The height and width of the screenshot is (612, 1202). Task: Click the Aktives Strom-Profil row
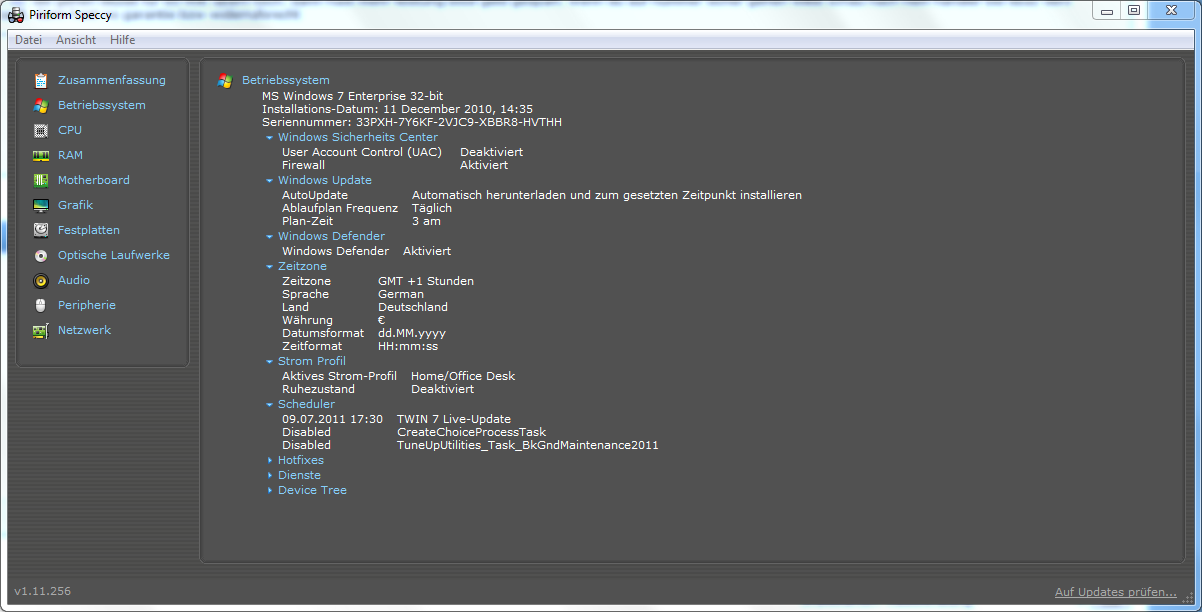(x=399, y=376)
